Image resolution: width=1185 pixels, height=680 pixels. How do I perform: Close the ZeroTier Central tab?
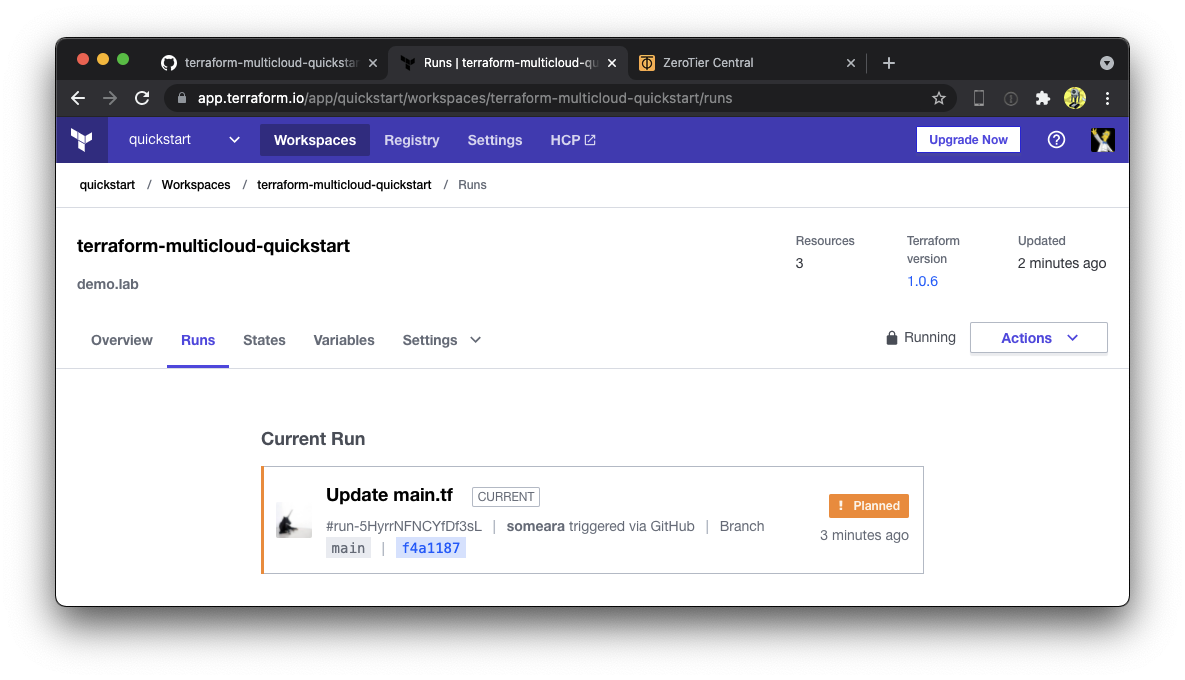[850, 63]
